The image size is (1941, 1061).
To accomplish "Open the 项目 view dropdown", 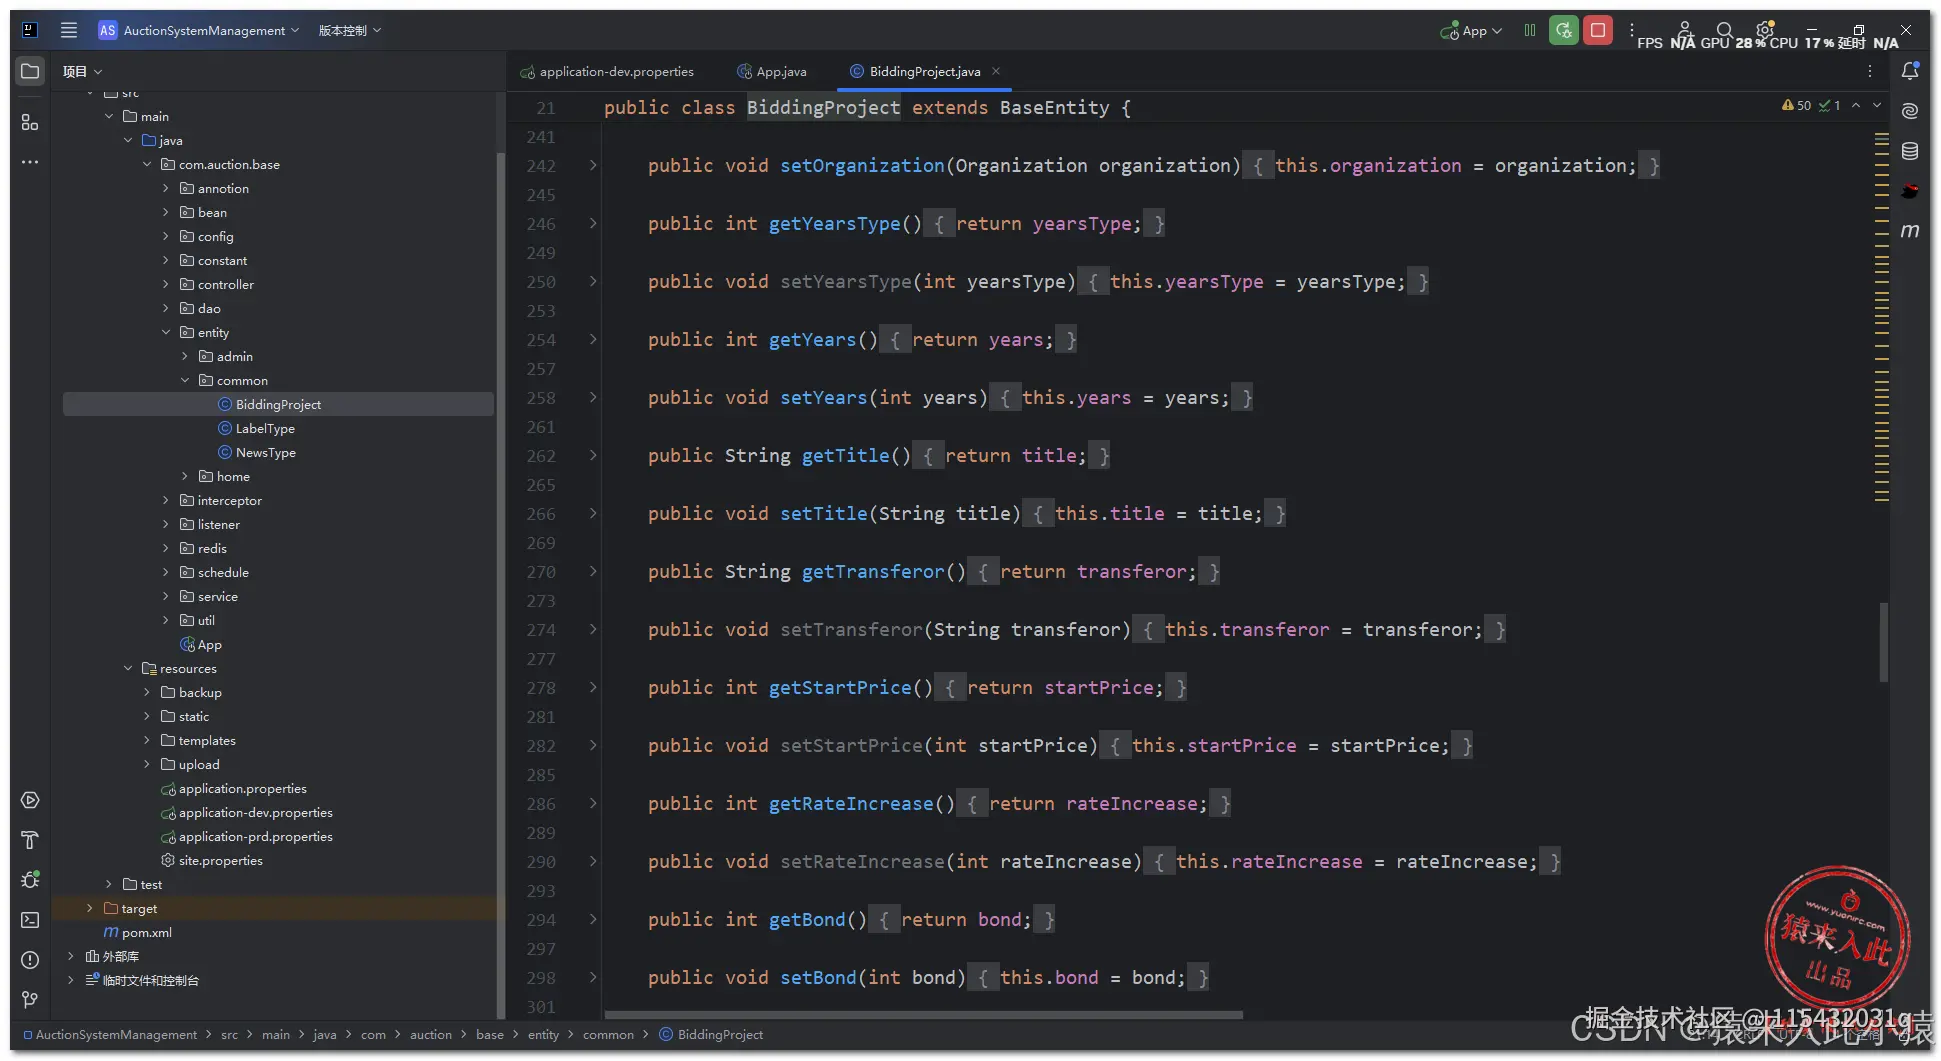I will [x=82, y=71].
